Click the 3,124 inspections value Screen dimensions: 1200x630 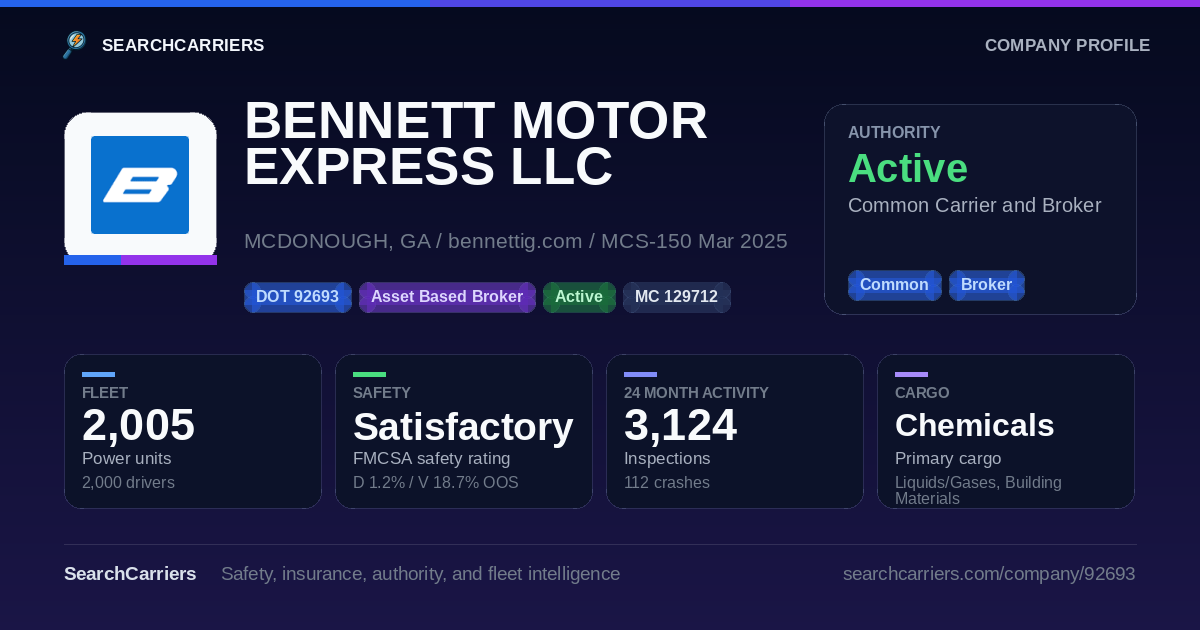click(x=681, y=425)
